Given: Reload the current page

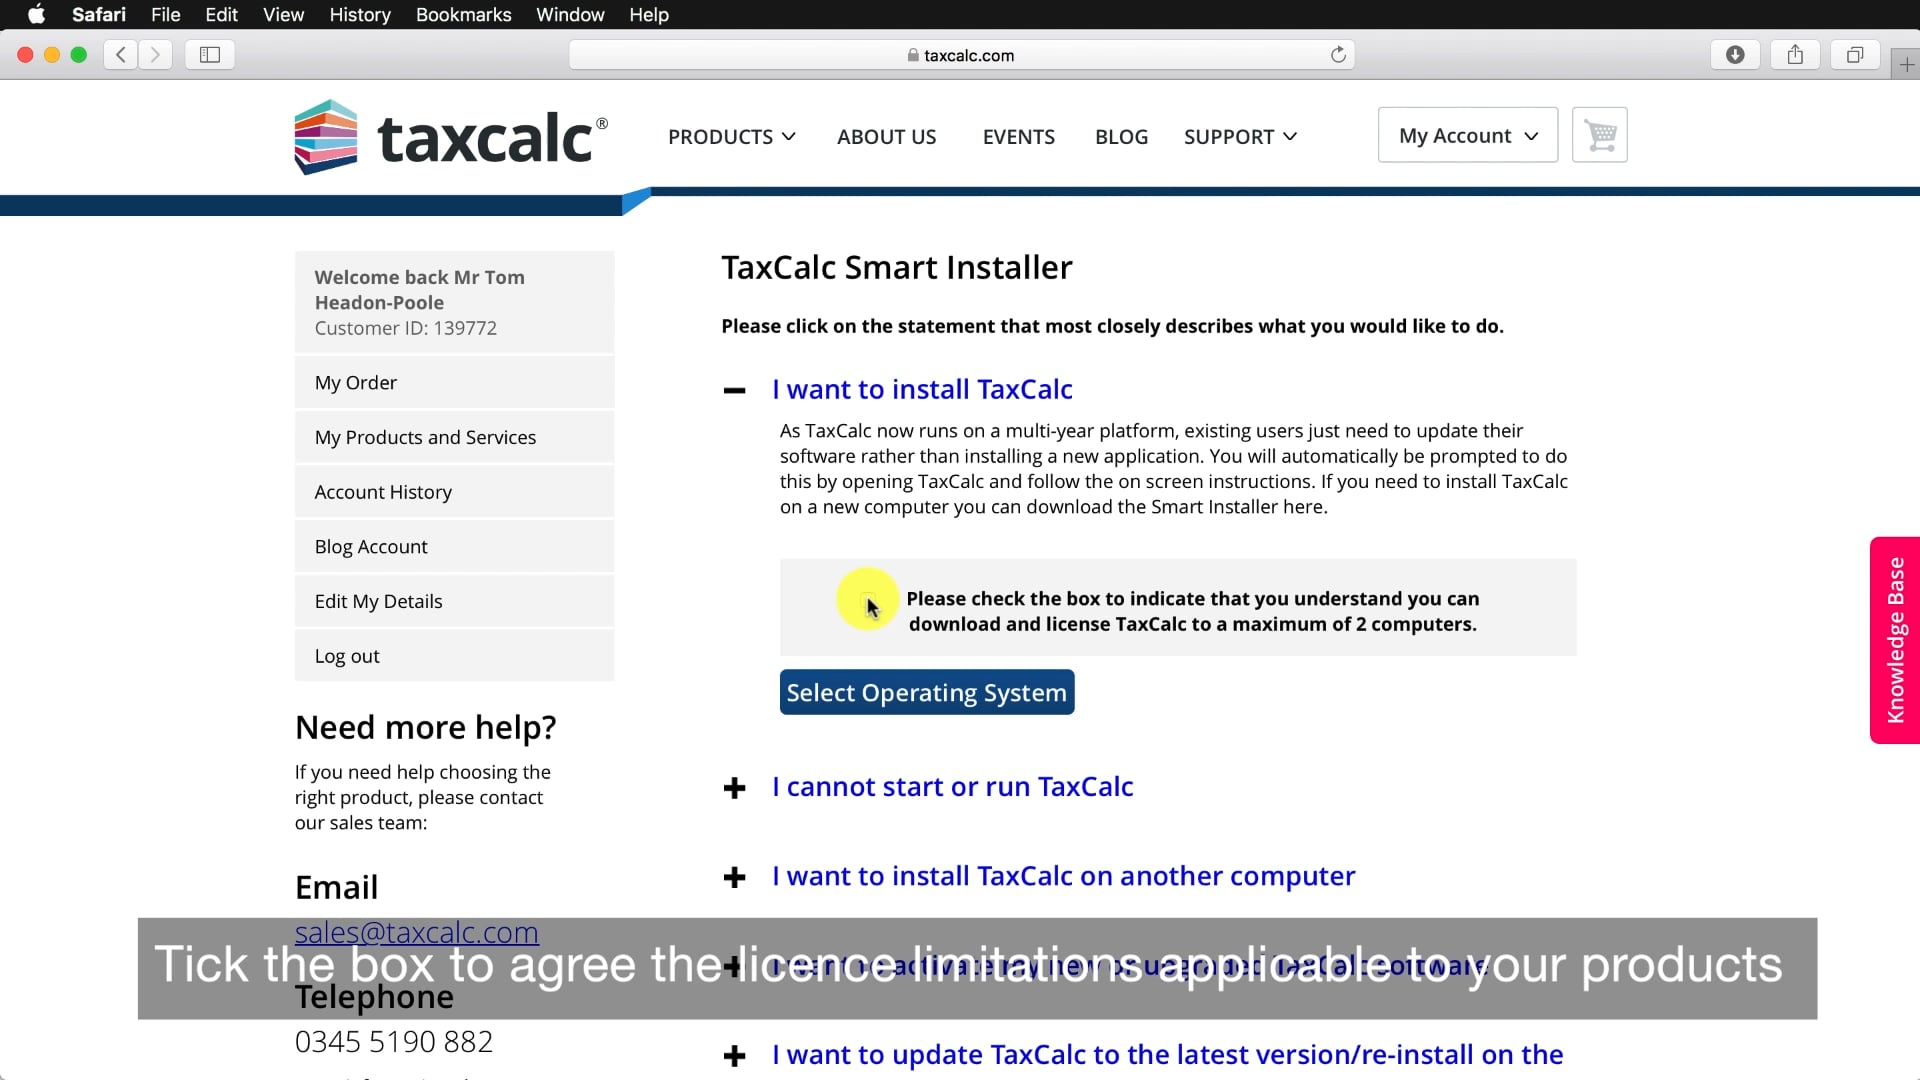Looking at the screenshot, I should tap(1339, 55).
